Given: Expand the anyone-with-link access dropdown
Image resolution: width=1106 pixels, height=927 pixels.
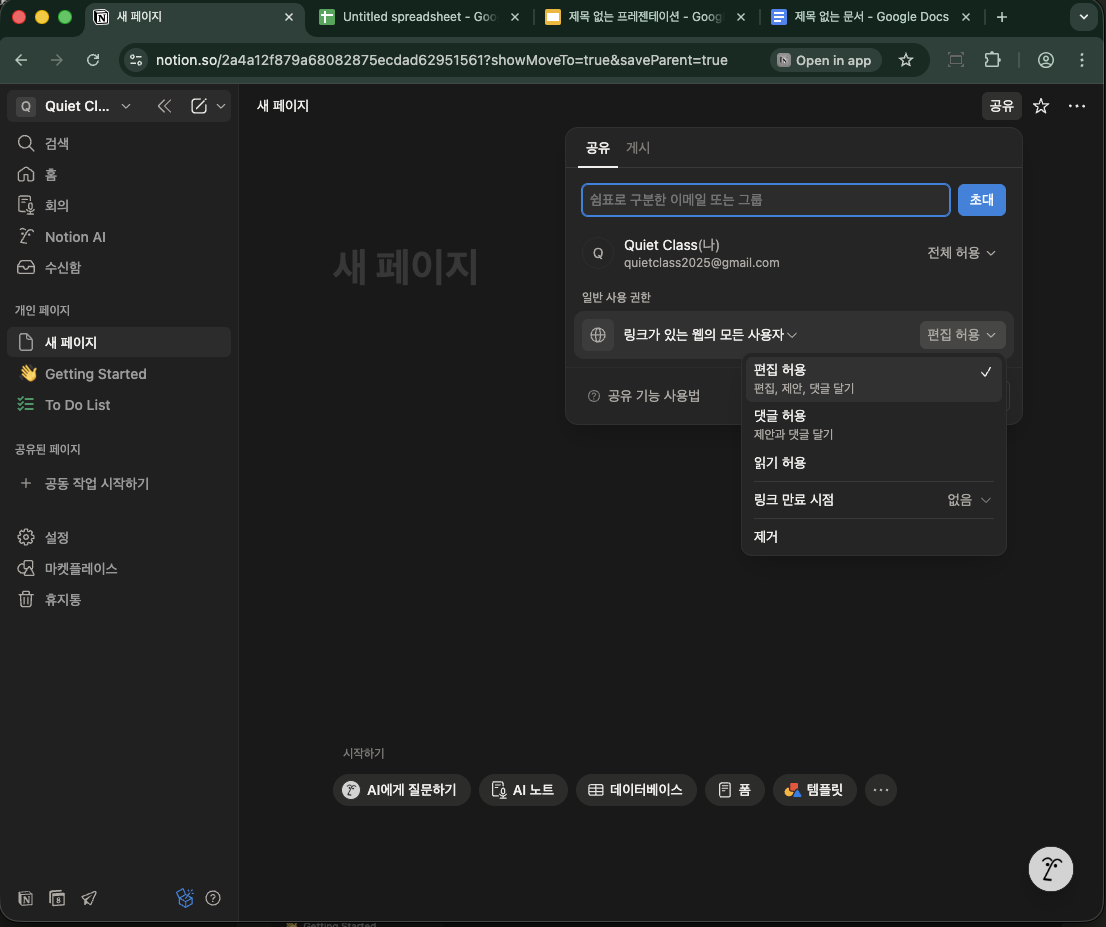Looking at the screenshot, I should click(x=710, y=335).
